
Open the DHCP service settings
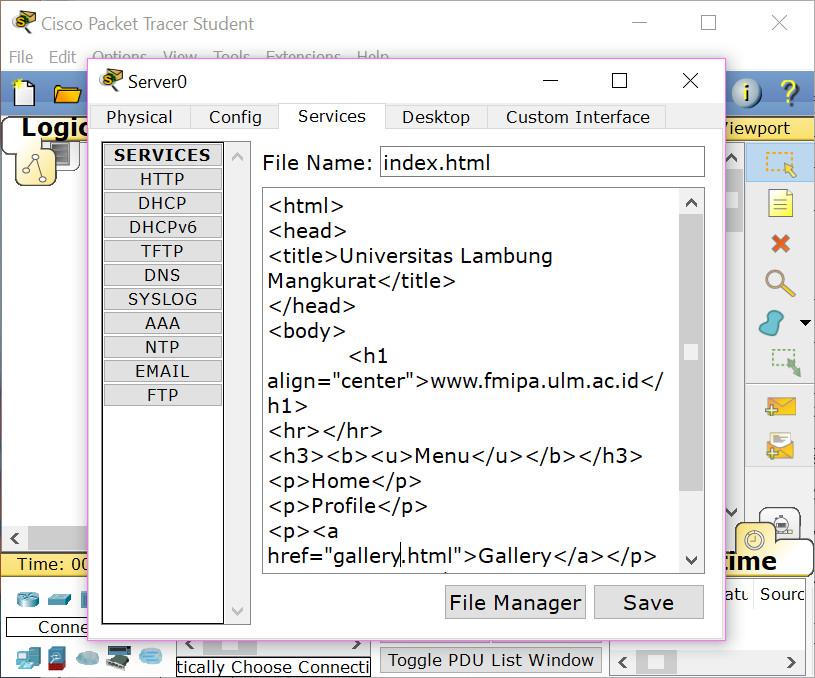point(163,203)
